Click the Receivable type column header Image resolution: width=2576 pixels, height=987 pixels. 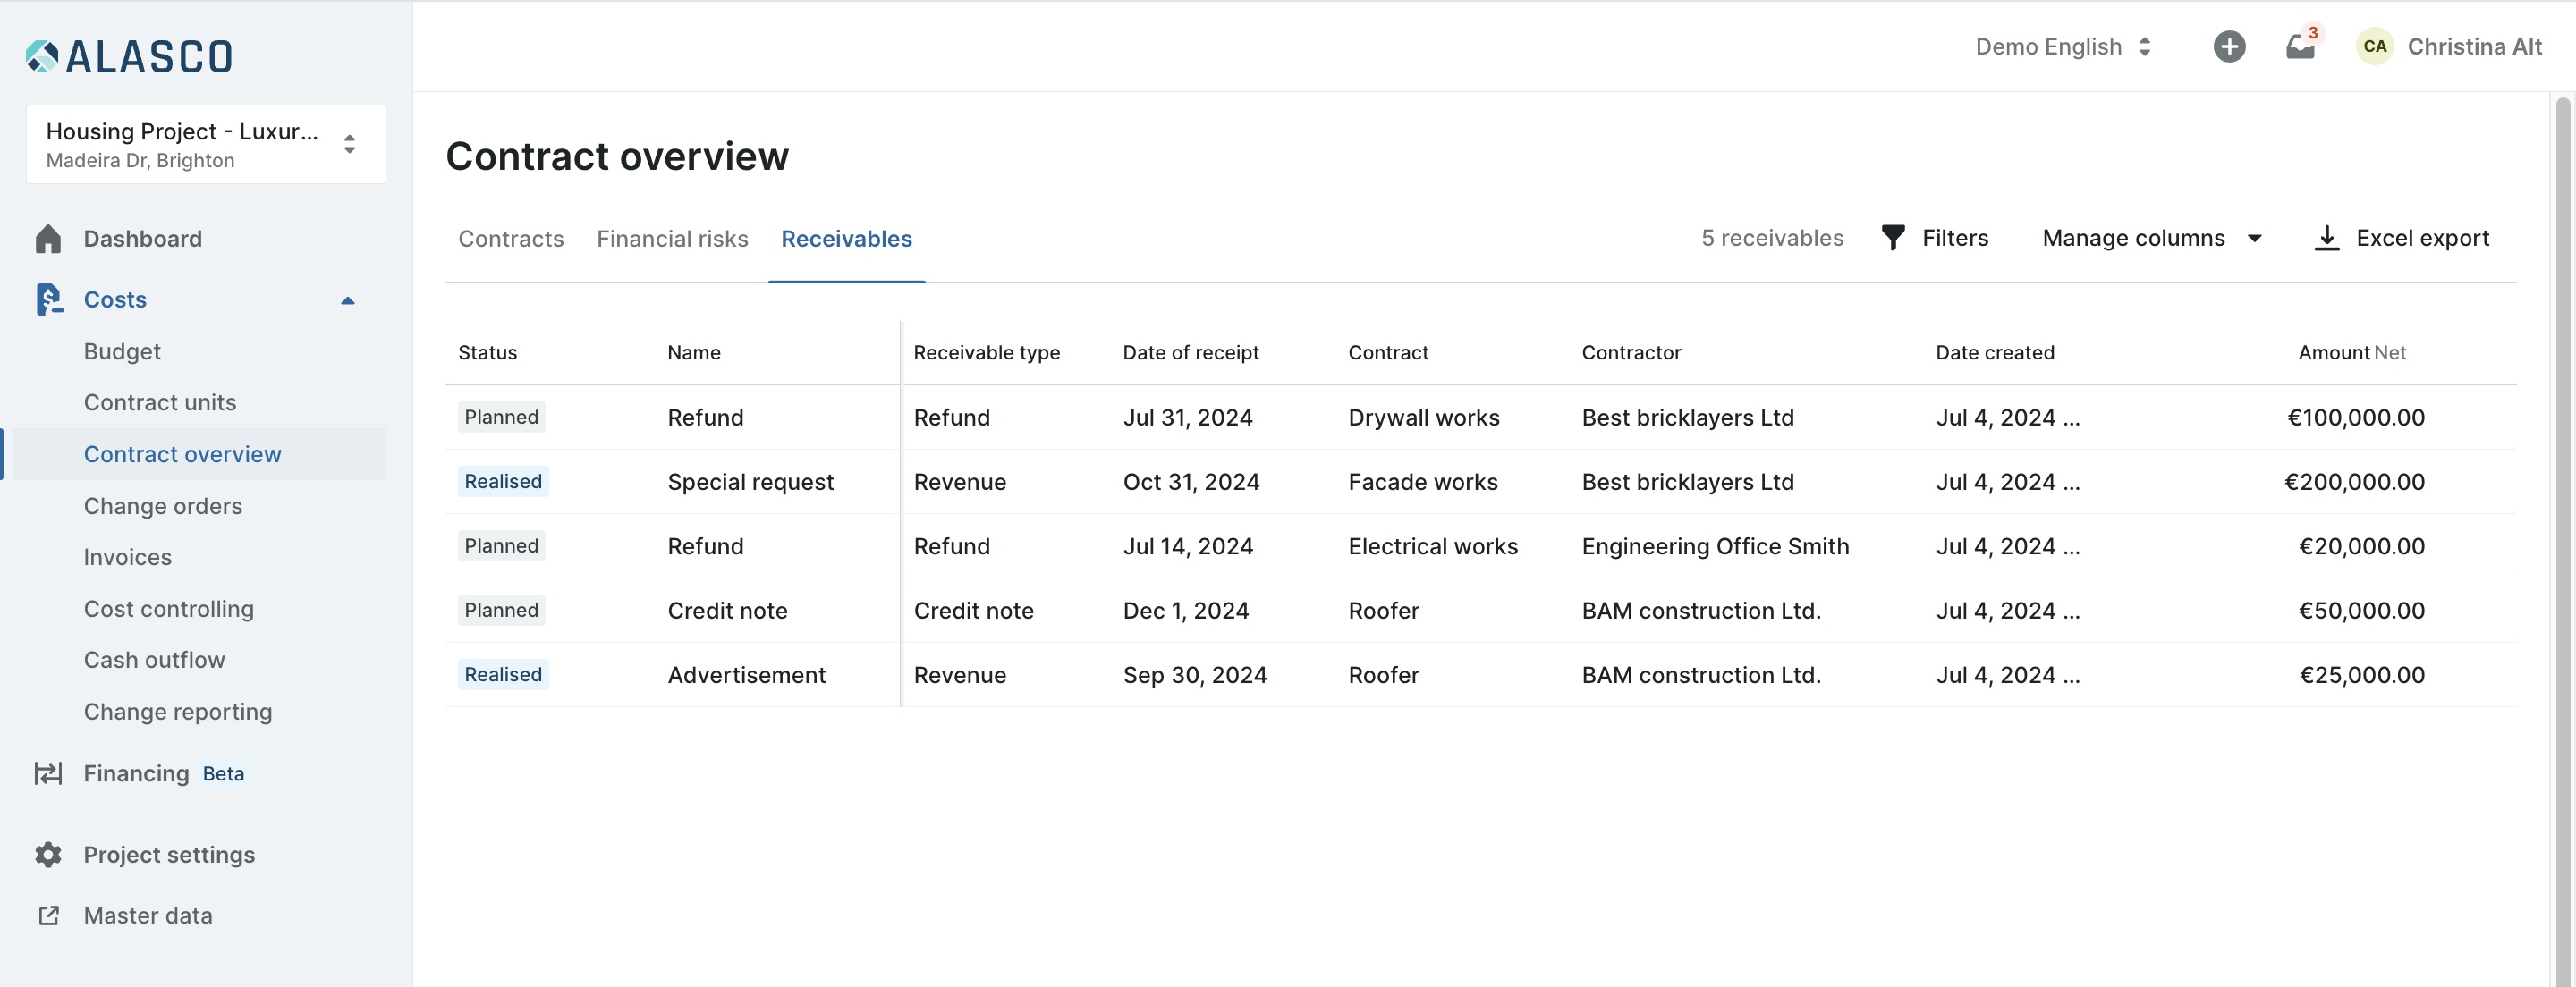pyautogui.click(x=987, y=352)
